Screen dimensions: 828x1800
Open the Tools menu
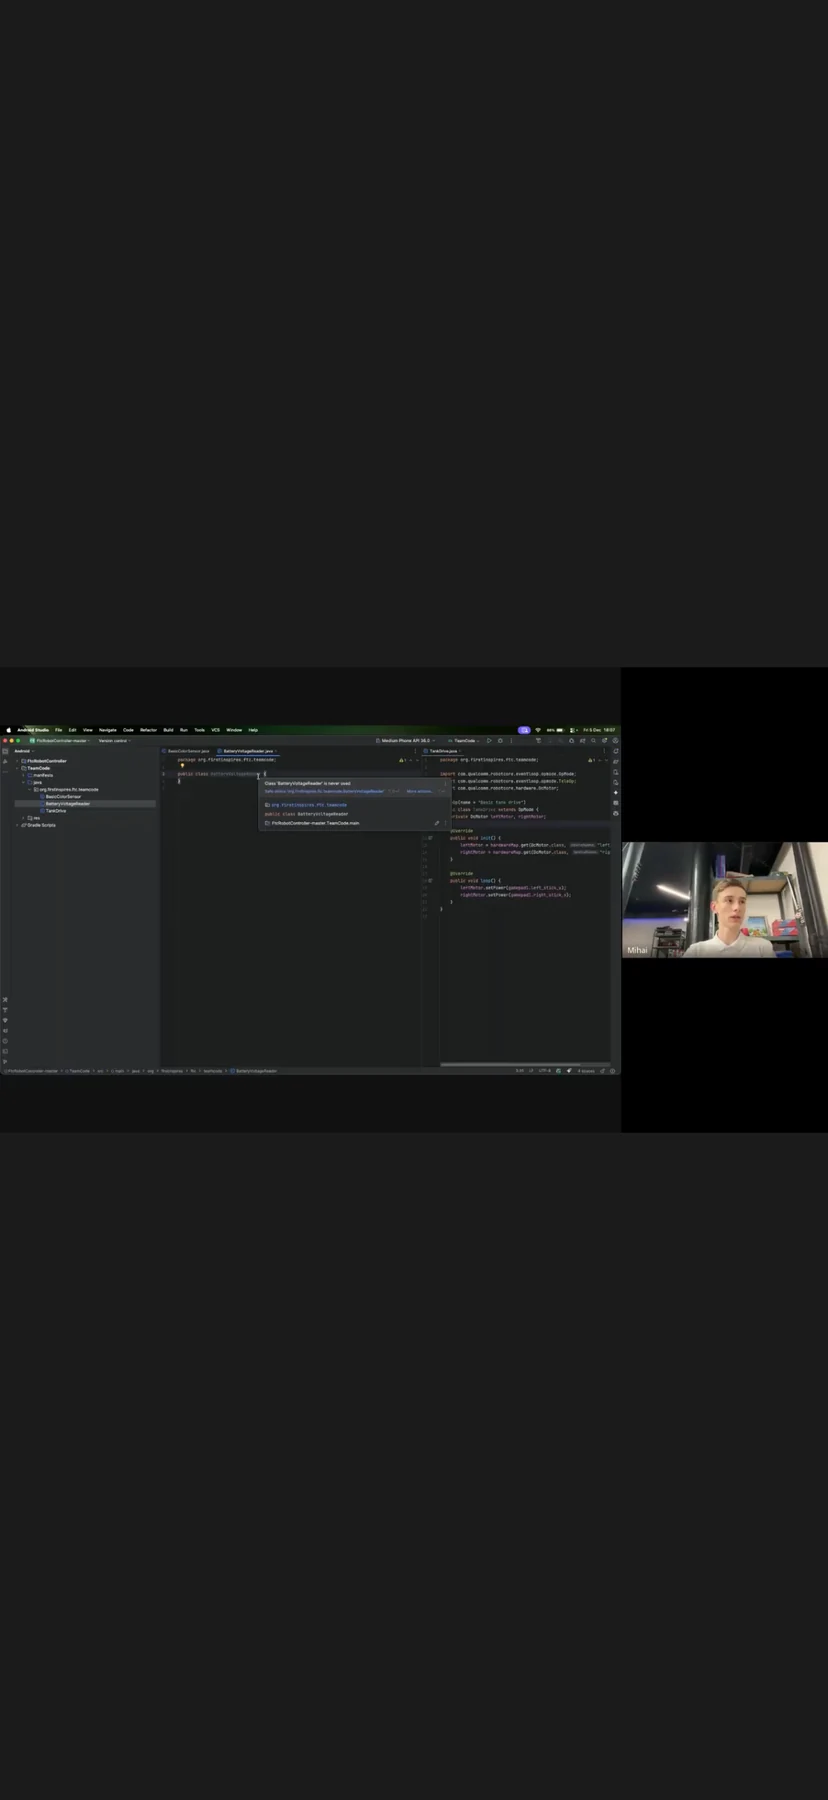199,730
